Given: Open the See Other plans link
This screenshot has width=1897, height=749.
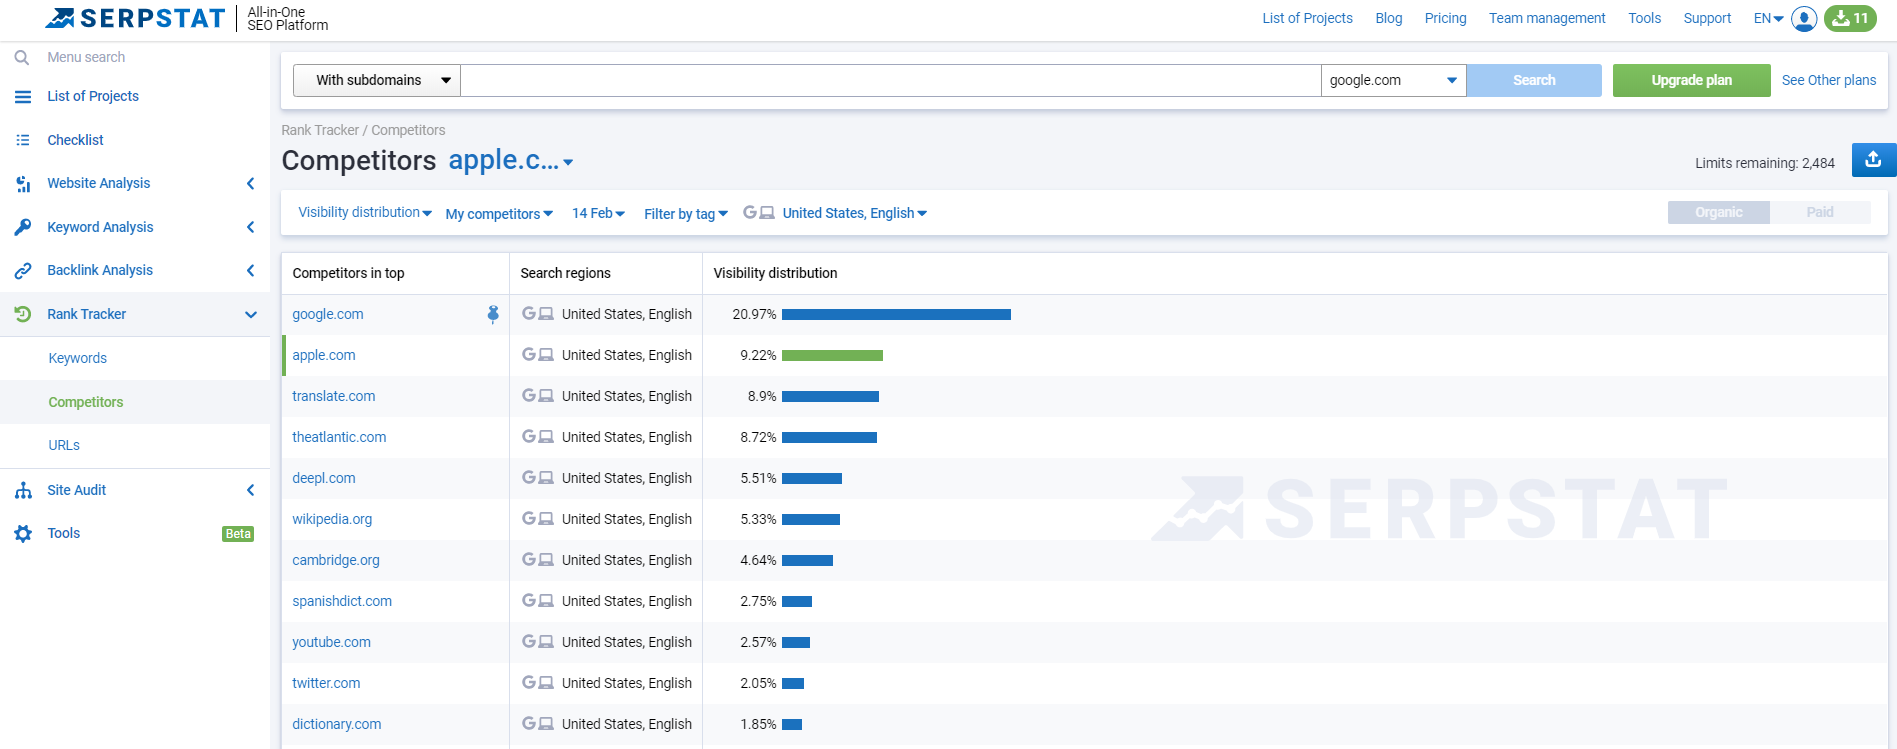Looking at the screenshot, I should pos(1828,80).
